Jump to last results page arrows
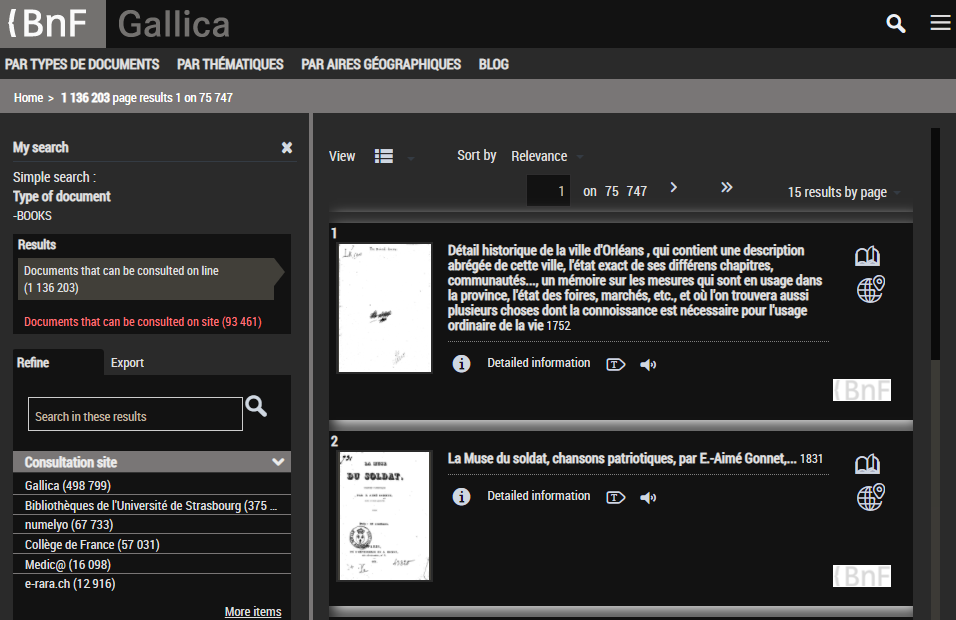 (x=726, y=187)
